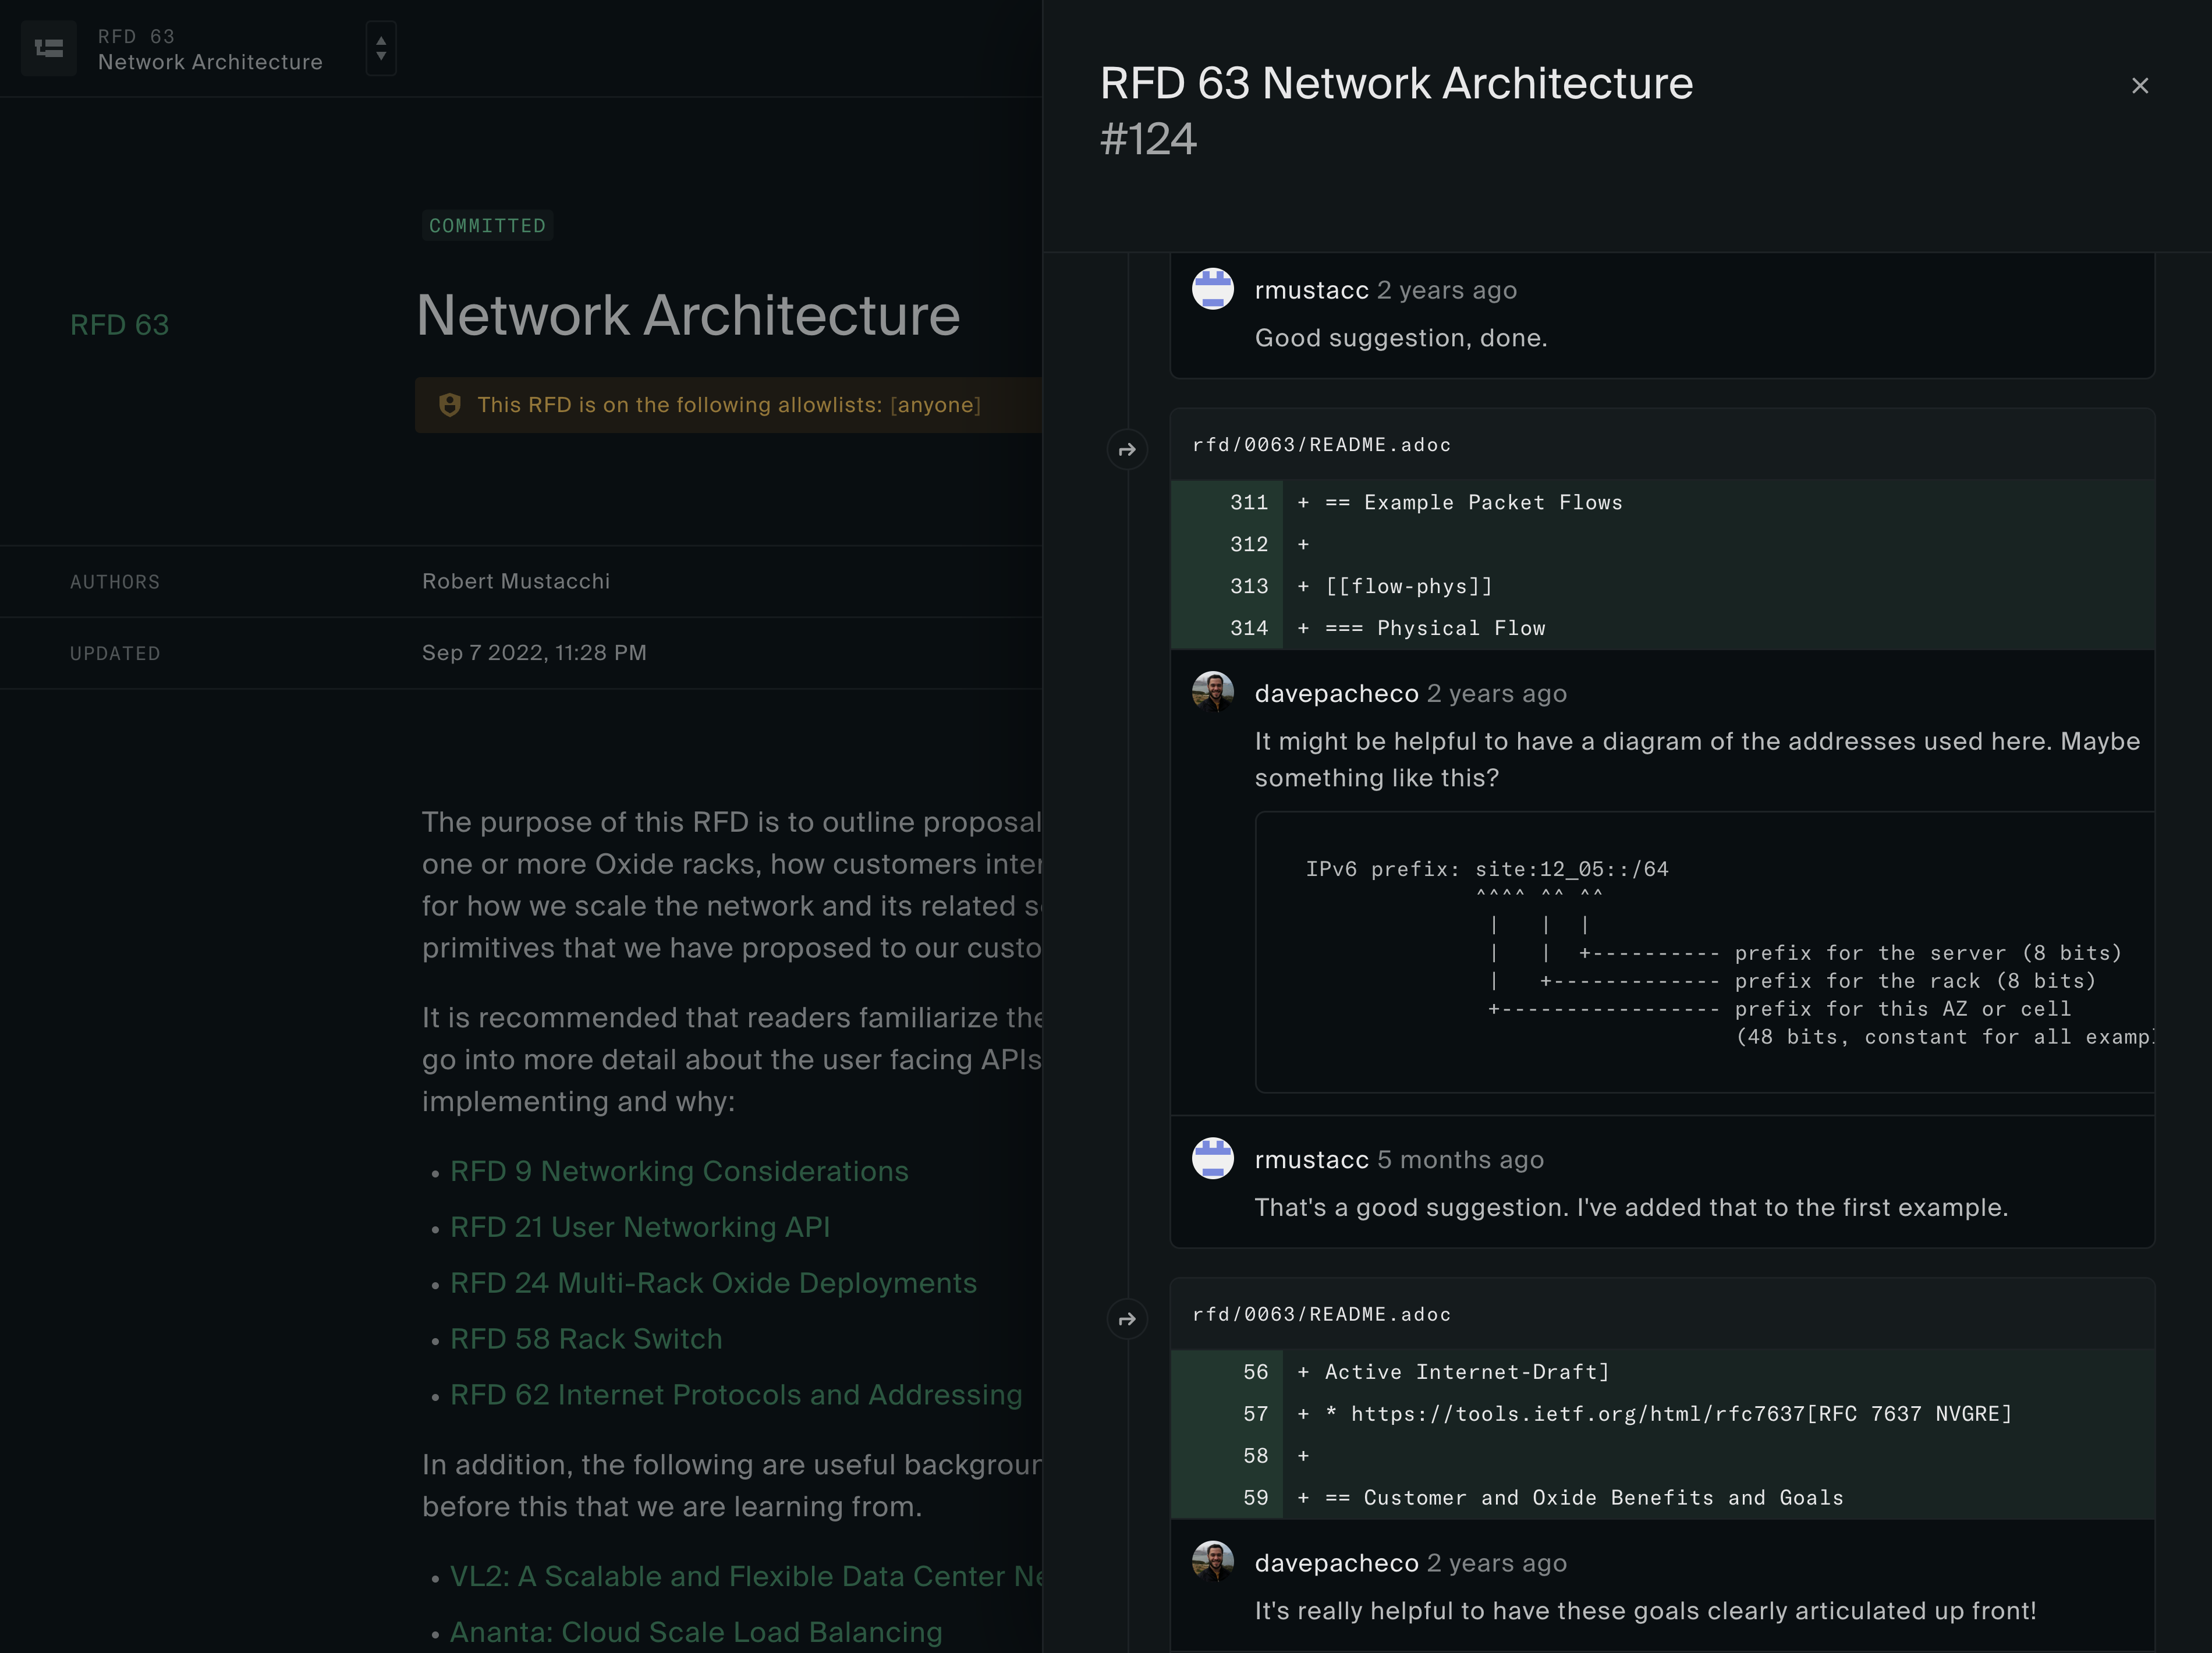Follow the RFD 58 Rack Switch link
This screenshot has height=1653, width=2212.
click(586, 1338)
